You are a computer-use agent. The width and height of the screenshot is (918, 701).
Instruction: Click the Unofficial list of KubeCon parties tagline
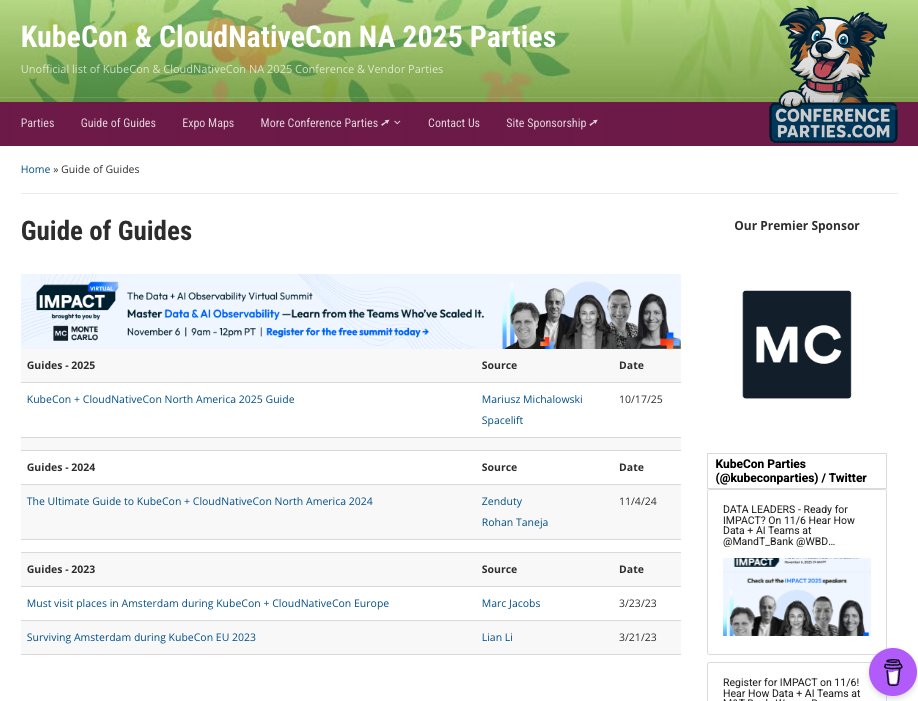click(232, 69)
